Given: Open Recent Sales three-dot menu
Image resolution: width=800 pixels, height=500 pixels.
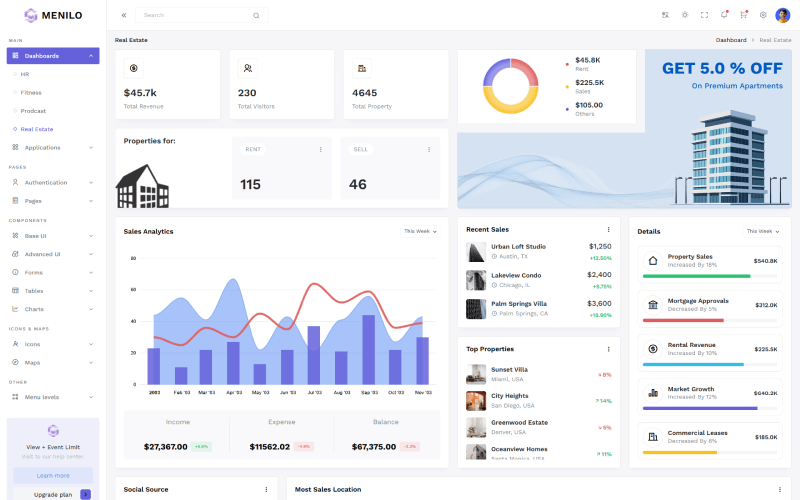Looking at the screenshot, I should 608,230.
